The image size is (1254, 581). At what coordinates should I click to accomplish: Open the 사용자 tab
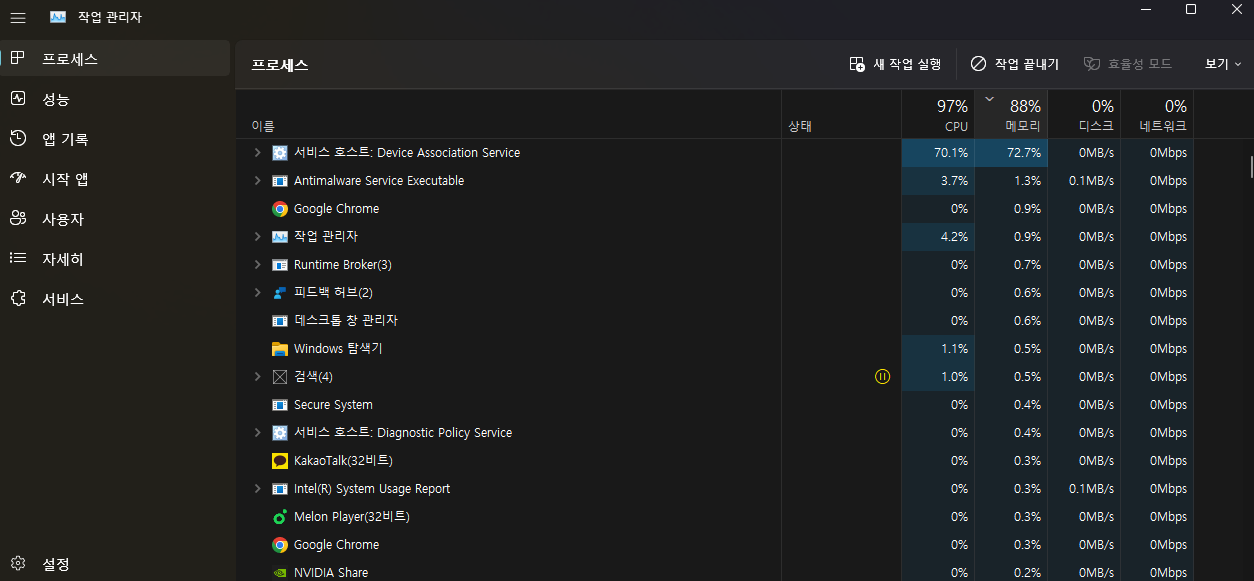click(115, 219)
